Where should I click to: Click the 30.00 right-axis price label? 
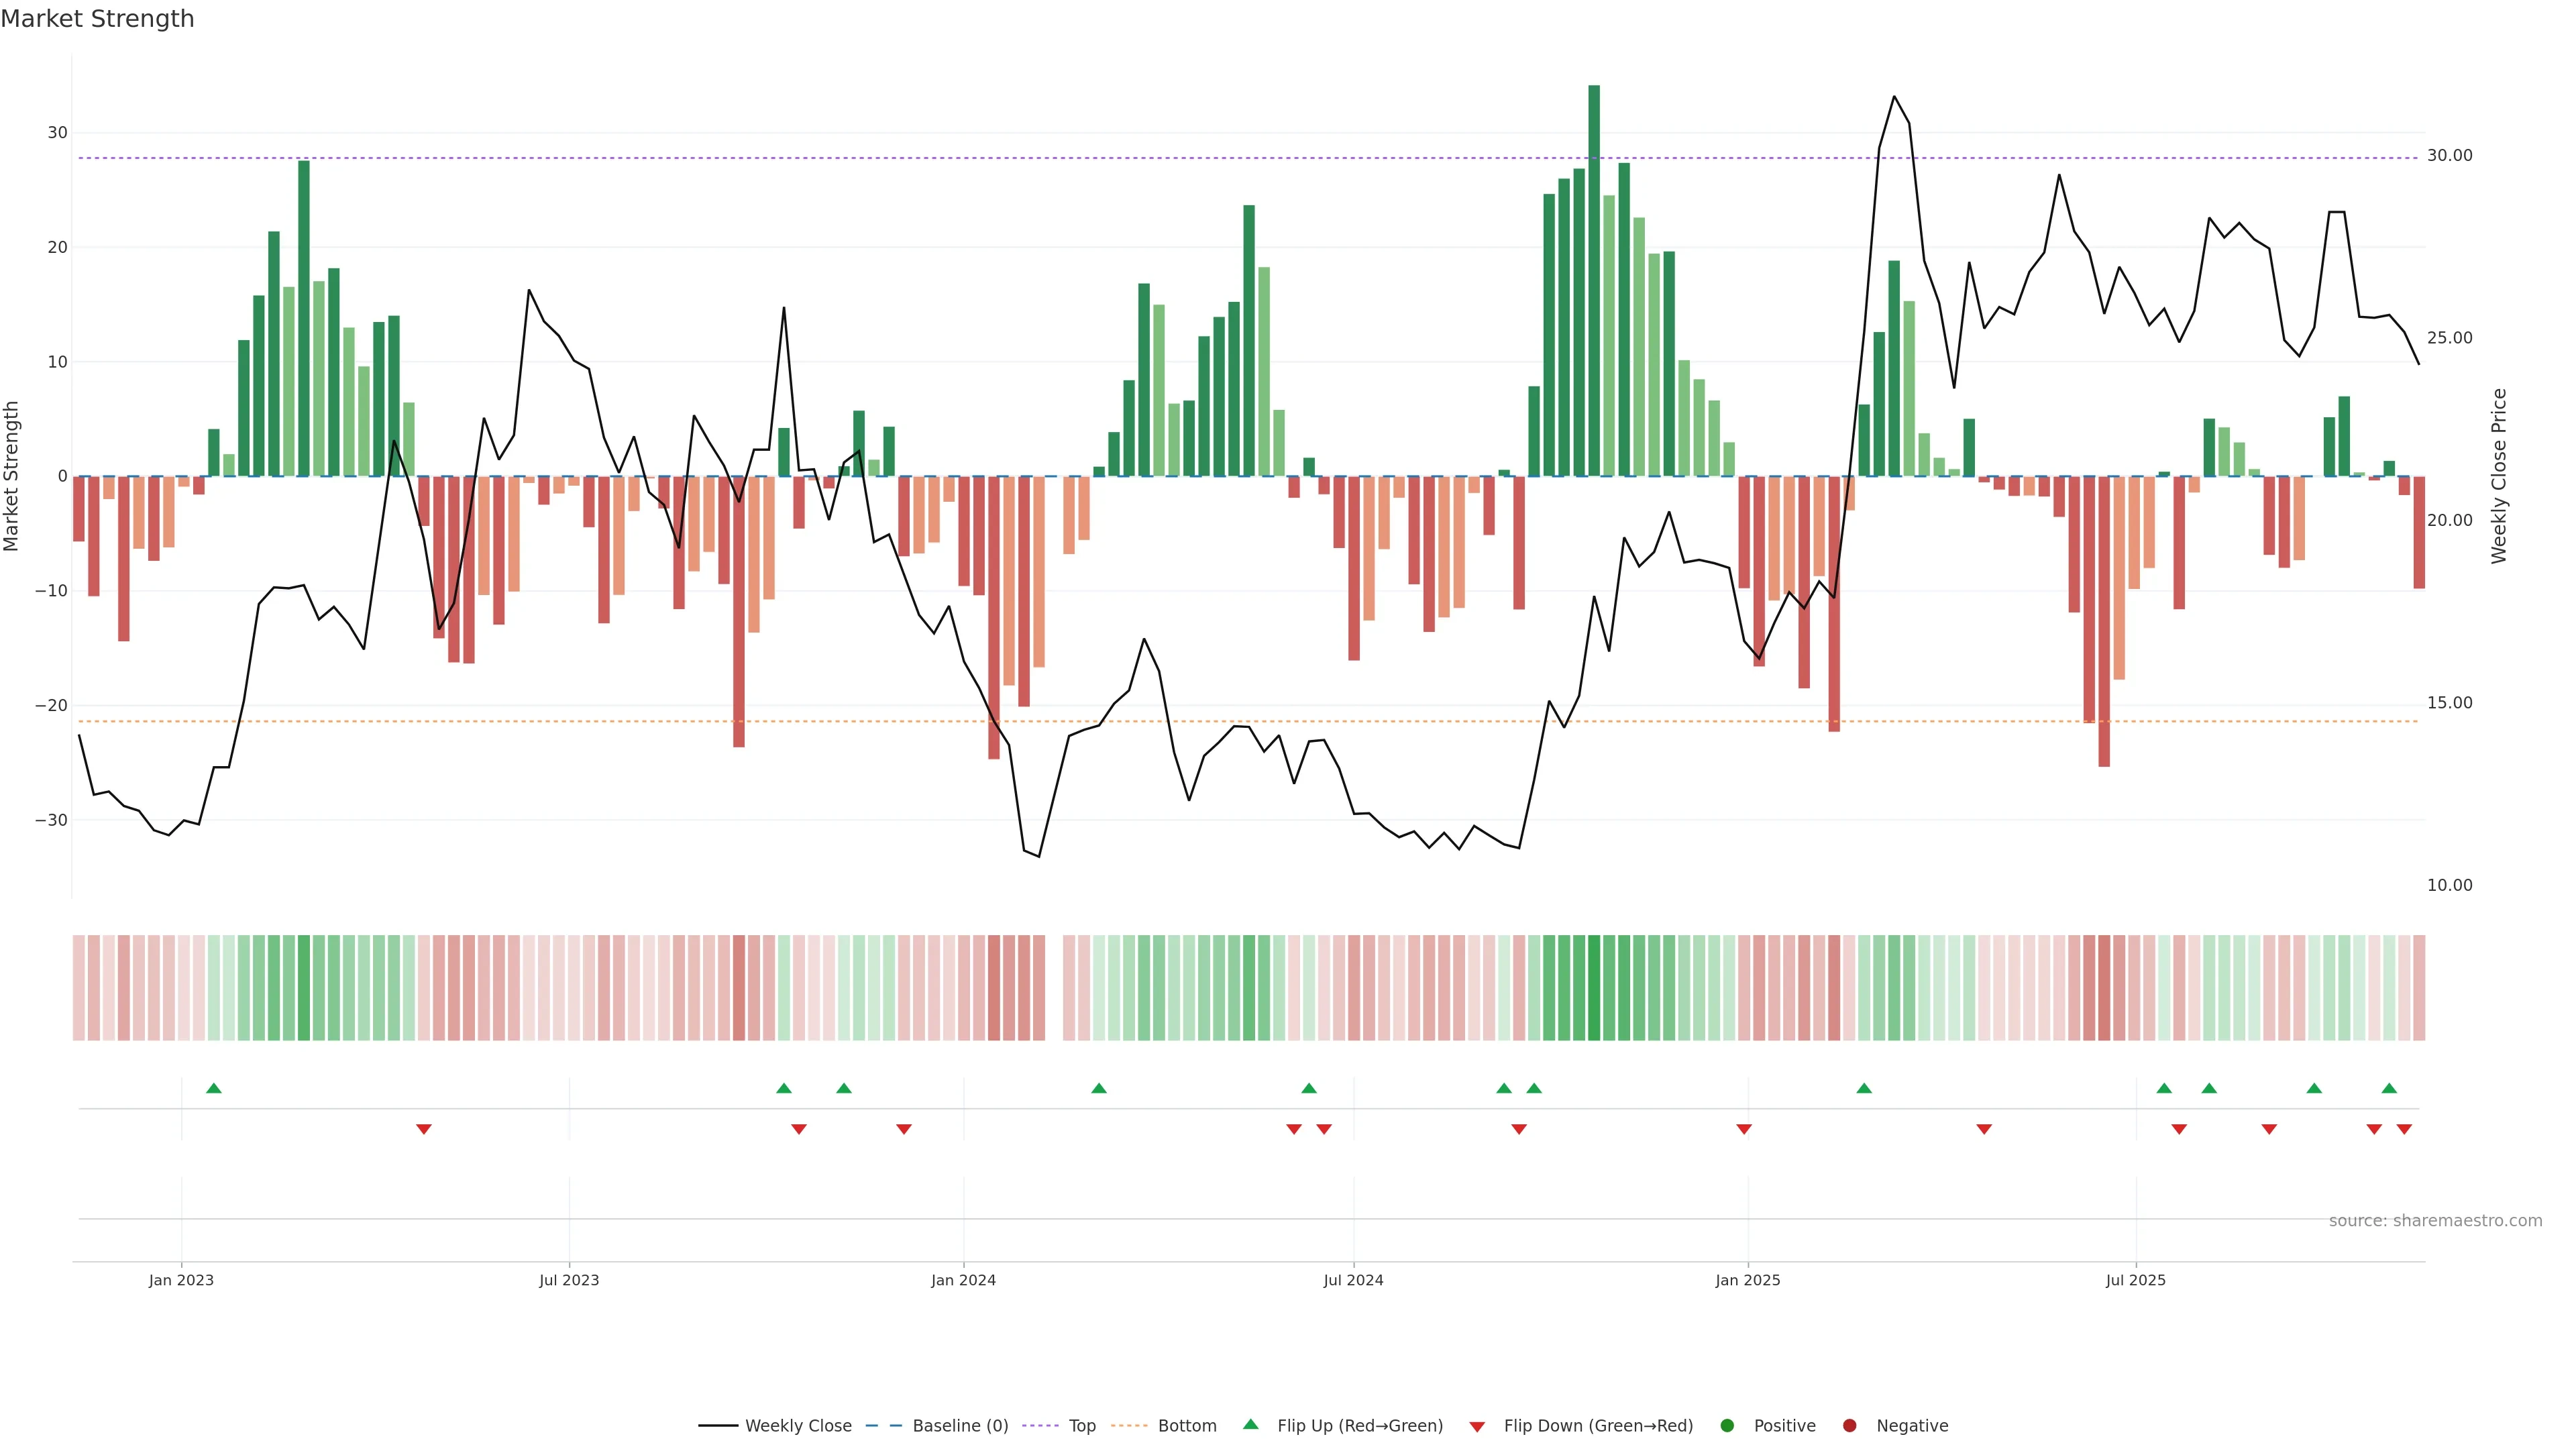[2449, 155]
